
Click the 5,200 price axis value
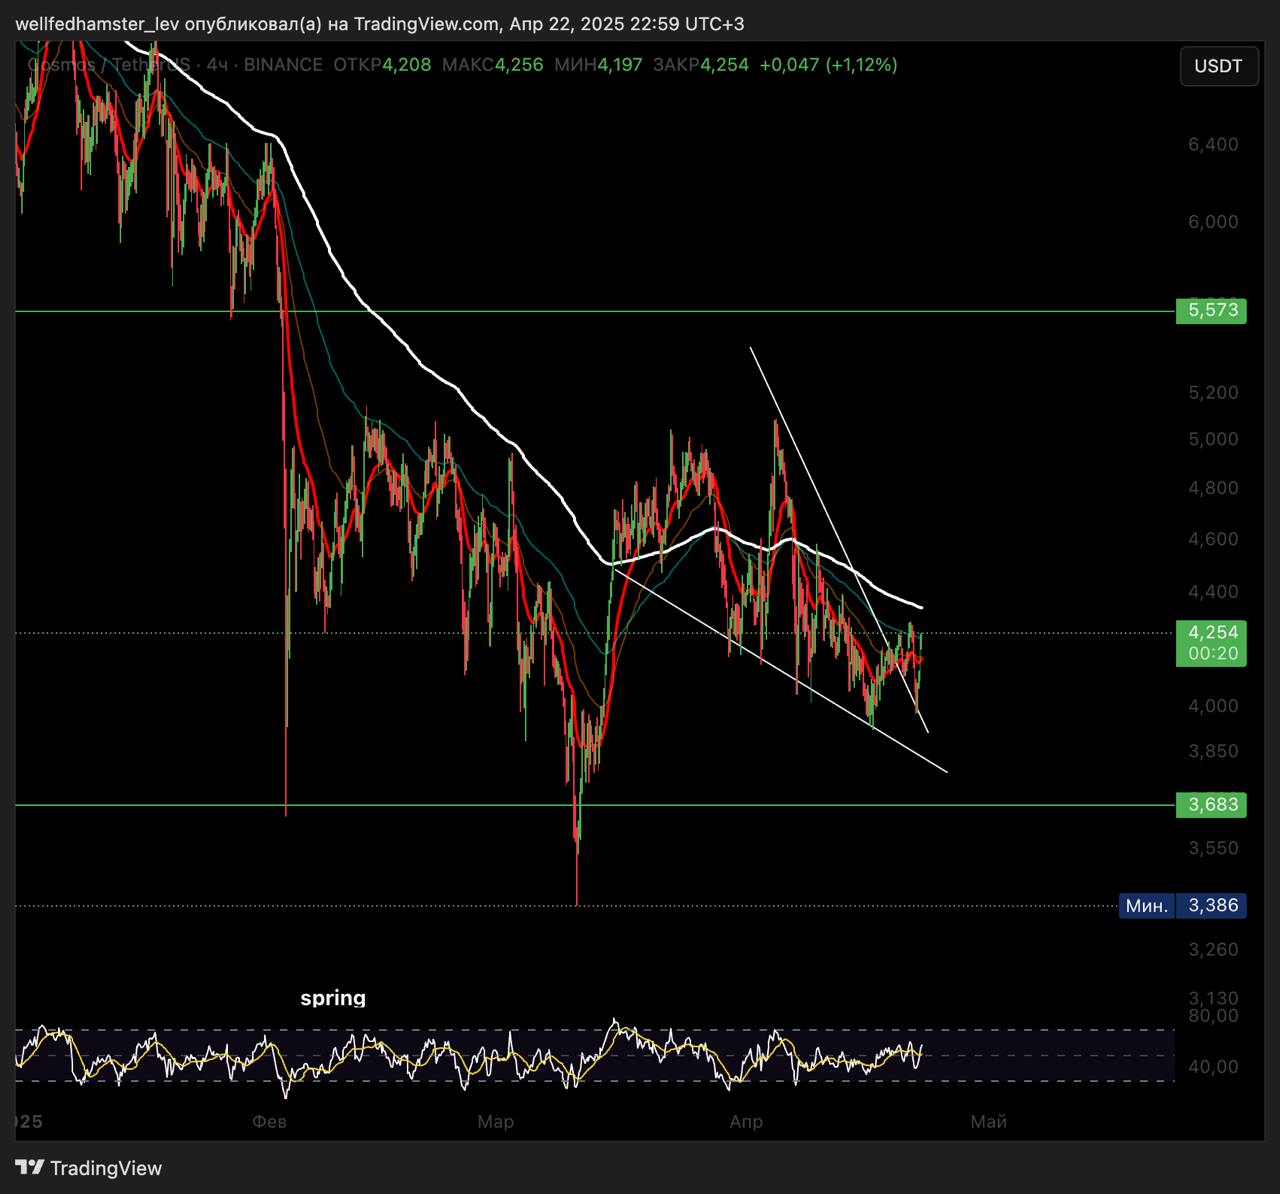1212,392
